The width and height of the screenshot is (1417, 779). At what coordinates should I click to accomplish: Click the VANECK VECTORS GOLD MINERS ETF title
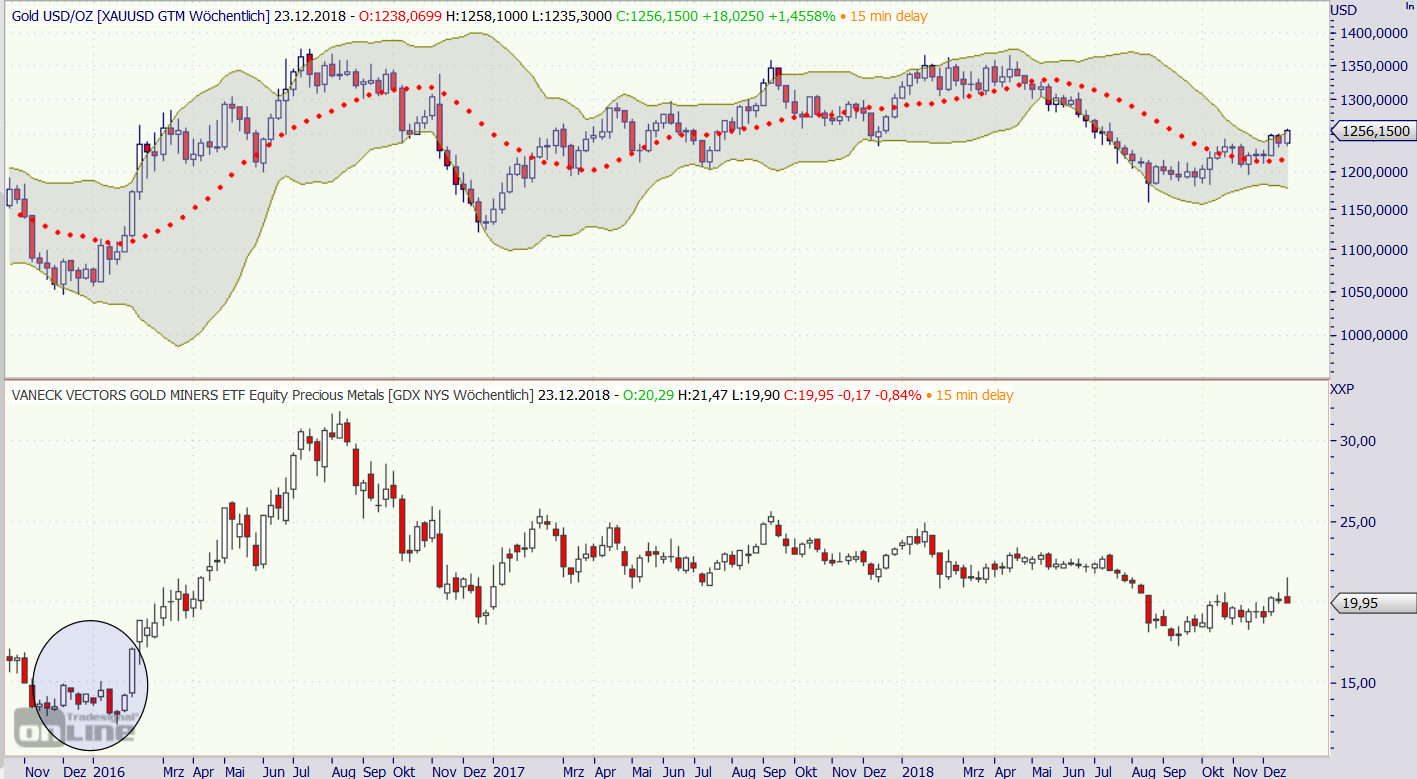(x=273, y=395)
